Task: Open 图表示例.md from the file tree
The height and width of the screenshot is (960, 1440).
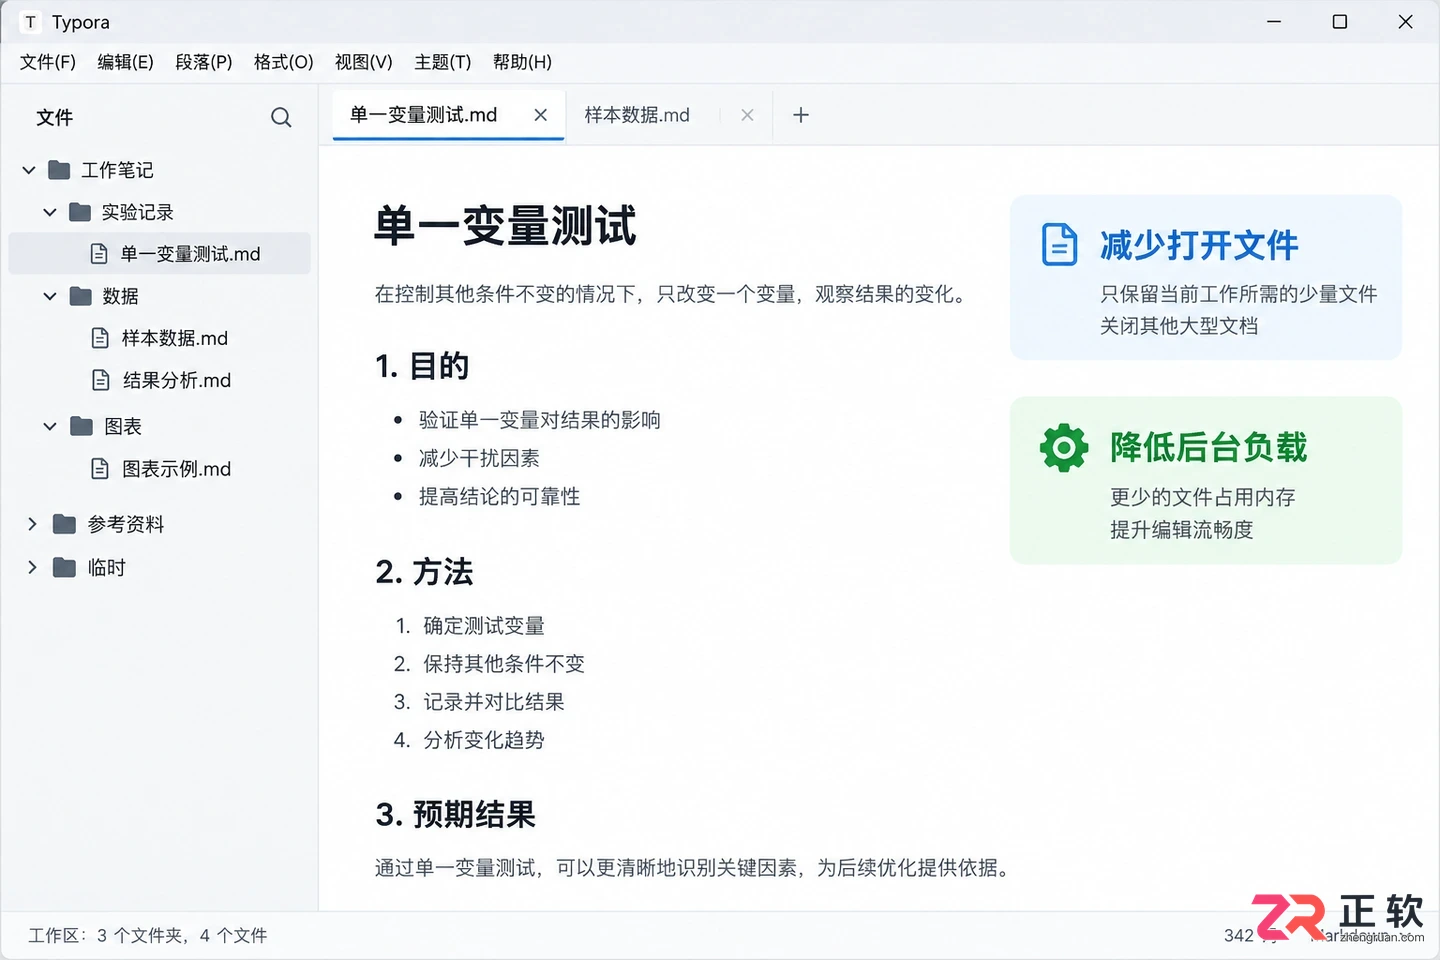Action: (x=176, y=468)
